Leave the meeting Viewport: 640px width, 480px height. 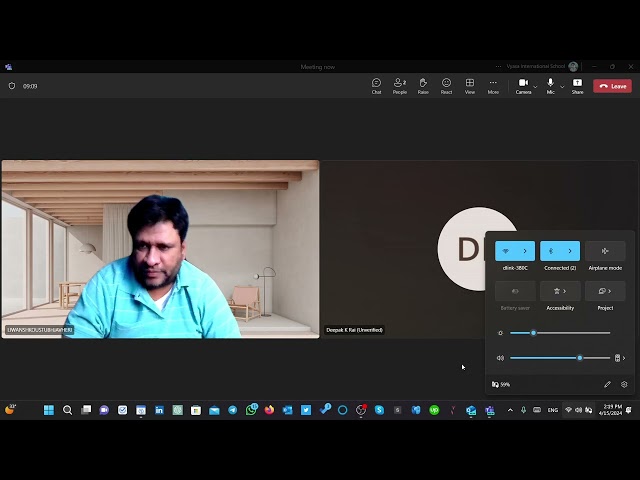[x=612, y=86]
